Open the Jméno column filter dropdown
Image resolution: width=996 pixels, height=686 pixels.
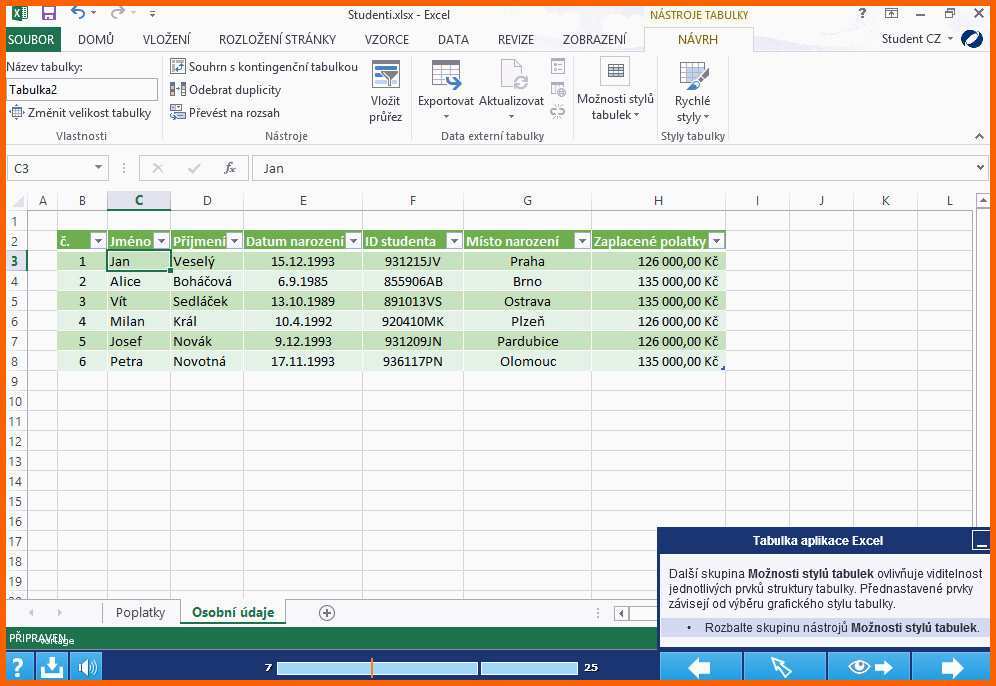click(160, 241)
